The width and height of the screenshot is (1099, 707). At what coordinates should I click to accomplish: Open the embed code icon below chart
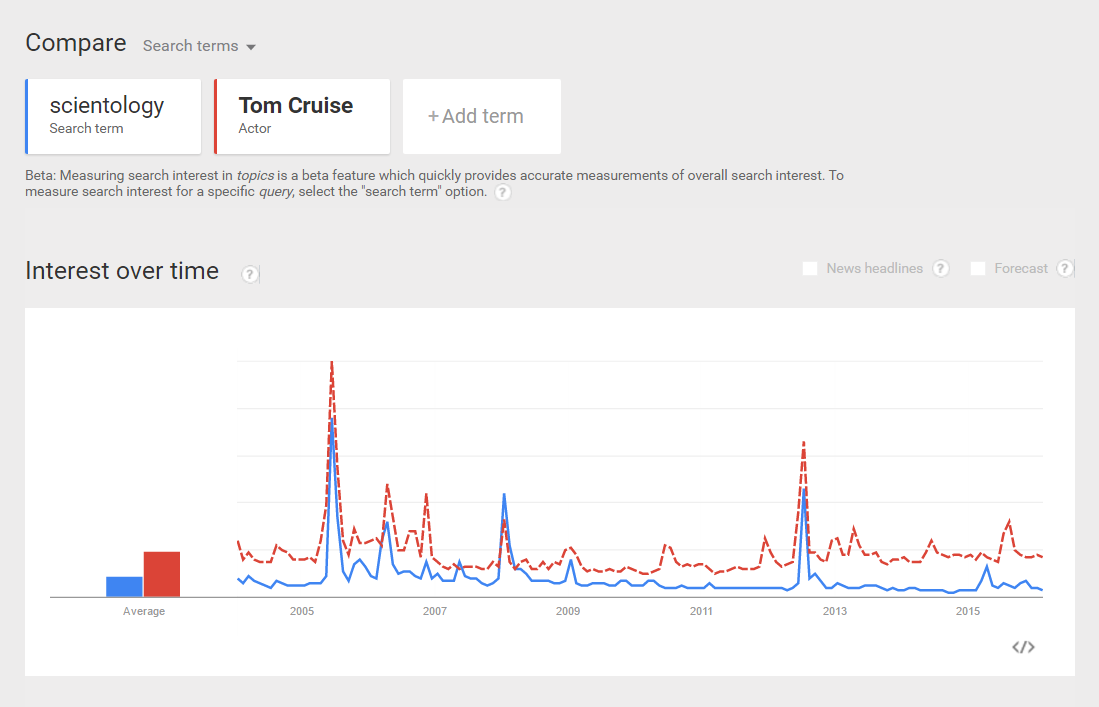click(1022, 647)
